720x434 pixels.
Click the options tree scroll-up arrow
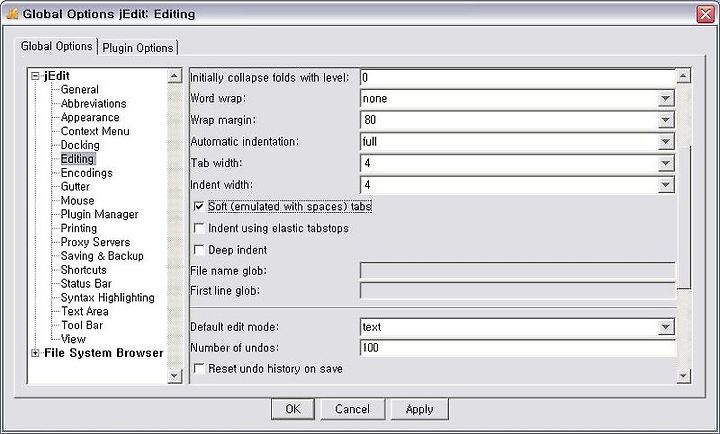tap(174, 76)
